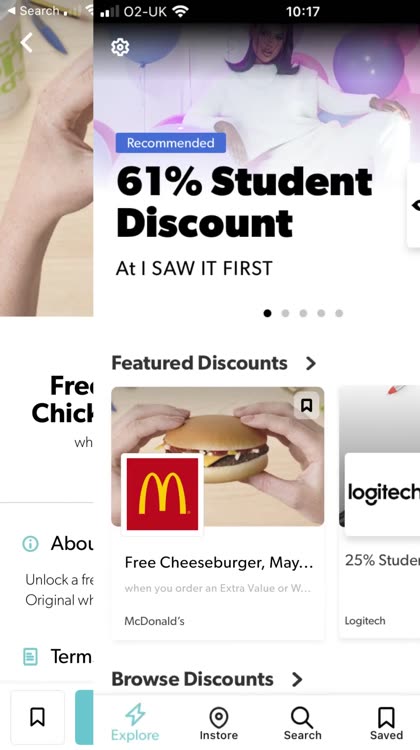Bookmark the McDonald's cheeseburger offer
This screenshot has height=750, width=420.
[x=306, y=406]
